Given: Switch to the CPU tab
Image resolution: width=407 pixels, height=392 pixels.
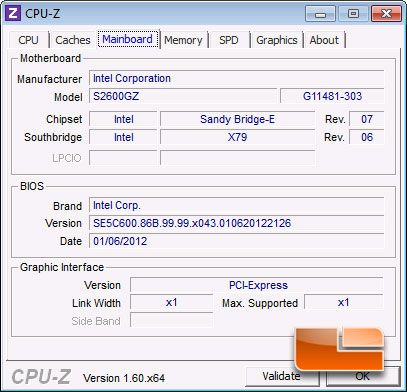Looking at the screenshot, I should [29, 40].
